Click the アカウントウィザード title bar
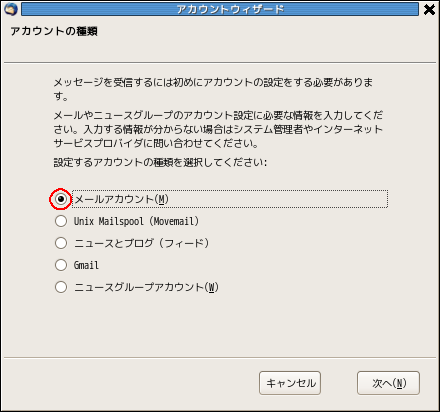 coord(220,9)
